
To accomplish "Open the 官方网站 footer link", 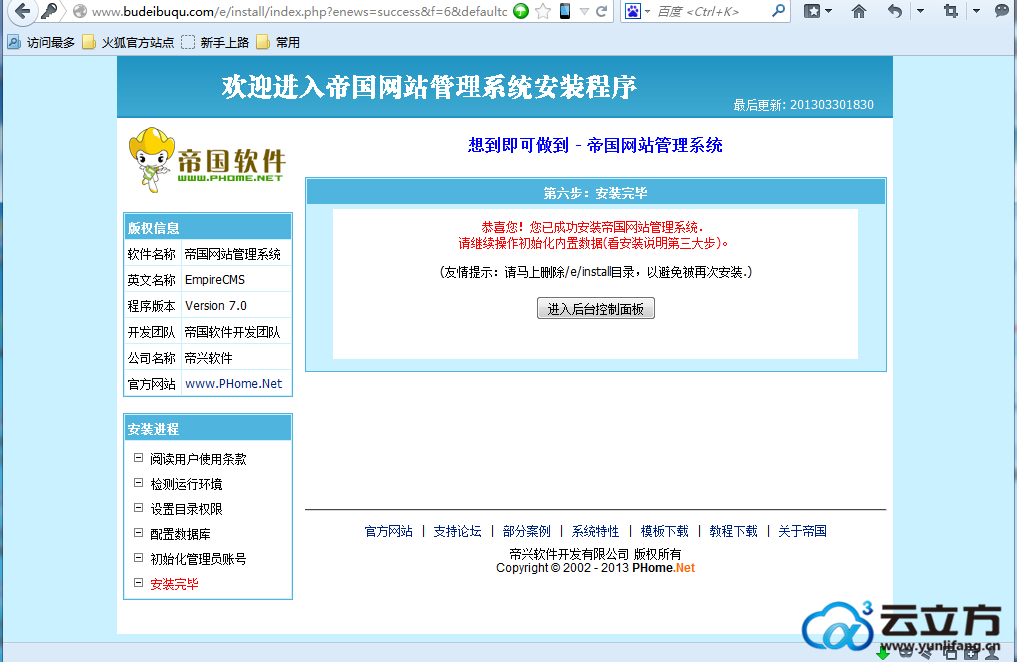I will point(389,531).
